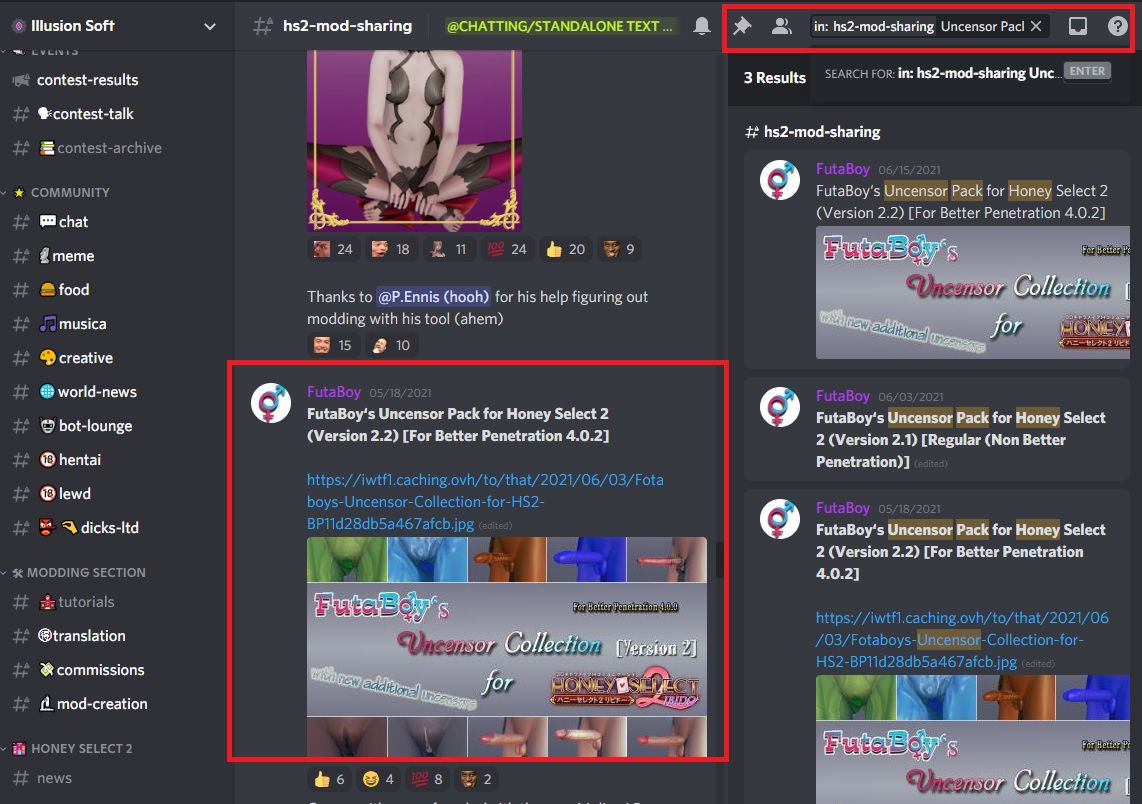1142x804 pixels.
Task: Click the channel topic text in header
Action: (x=559, y=26)
